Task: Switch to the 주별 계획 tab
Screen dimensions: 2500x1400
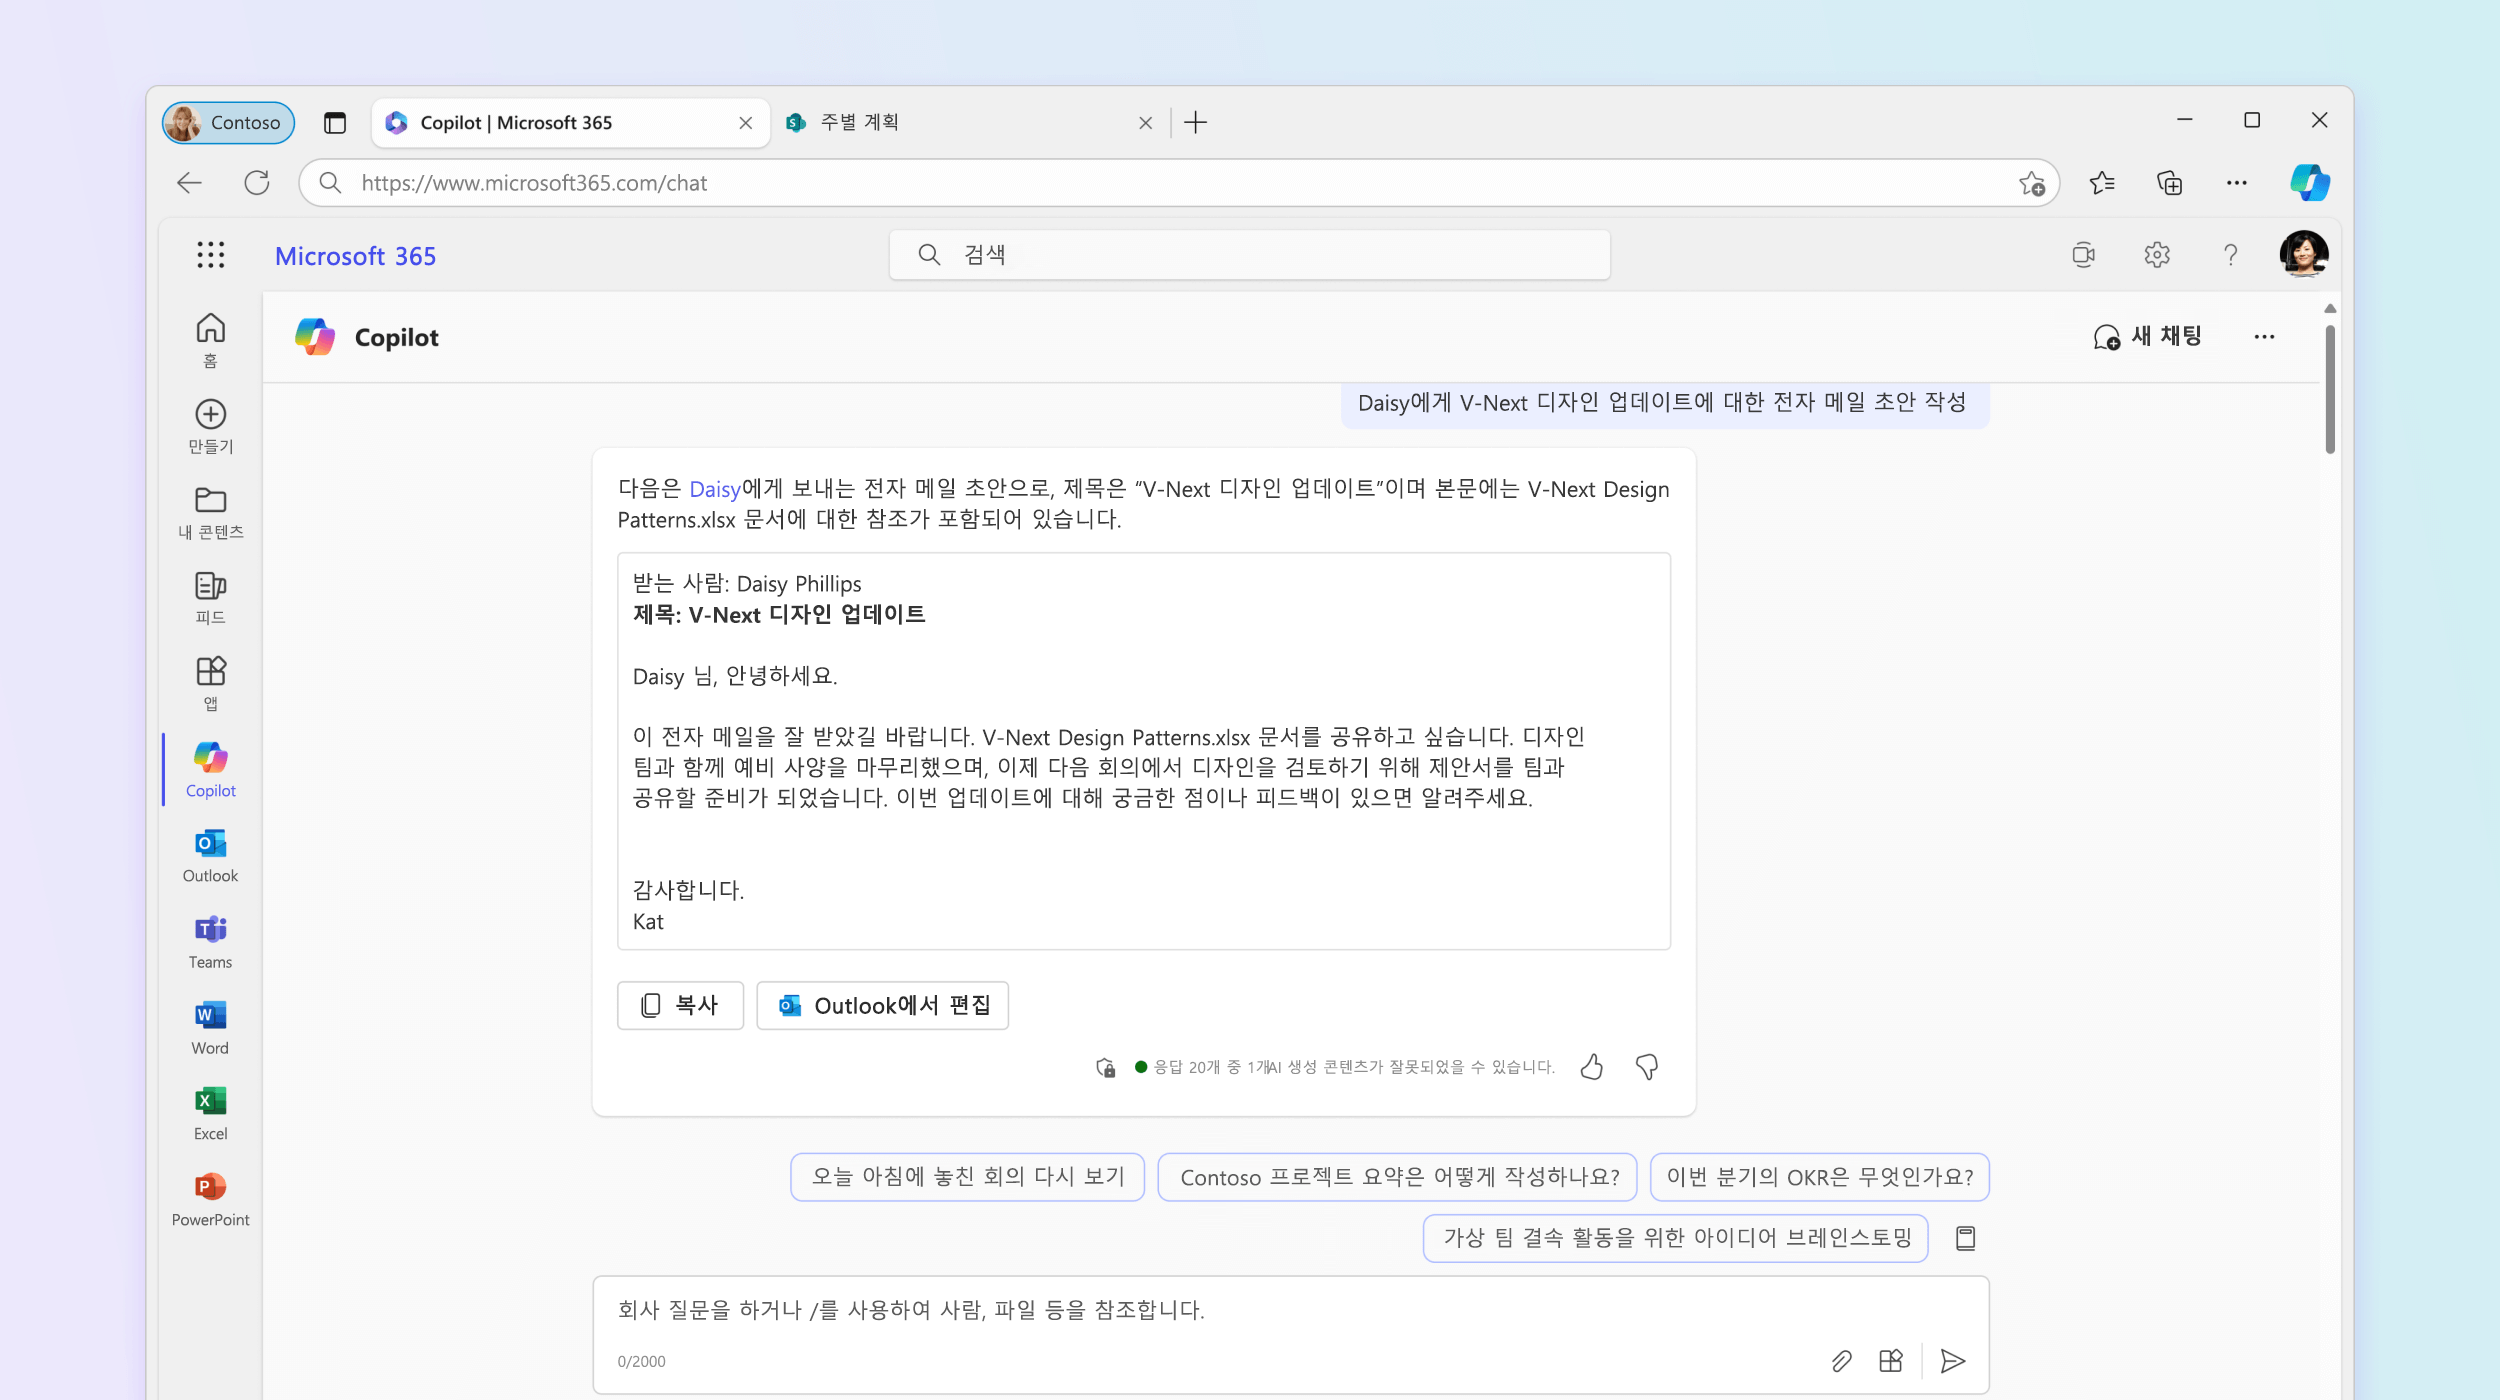Action: [970, 122]
